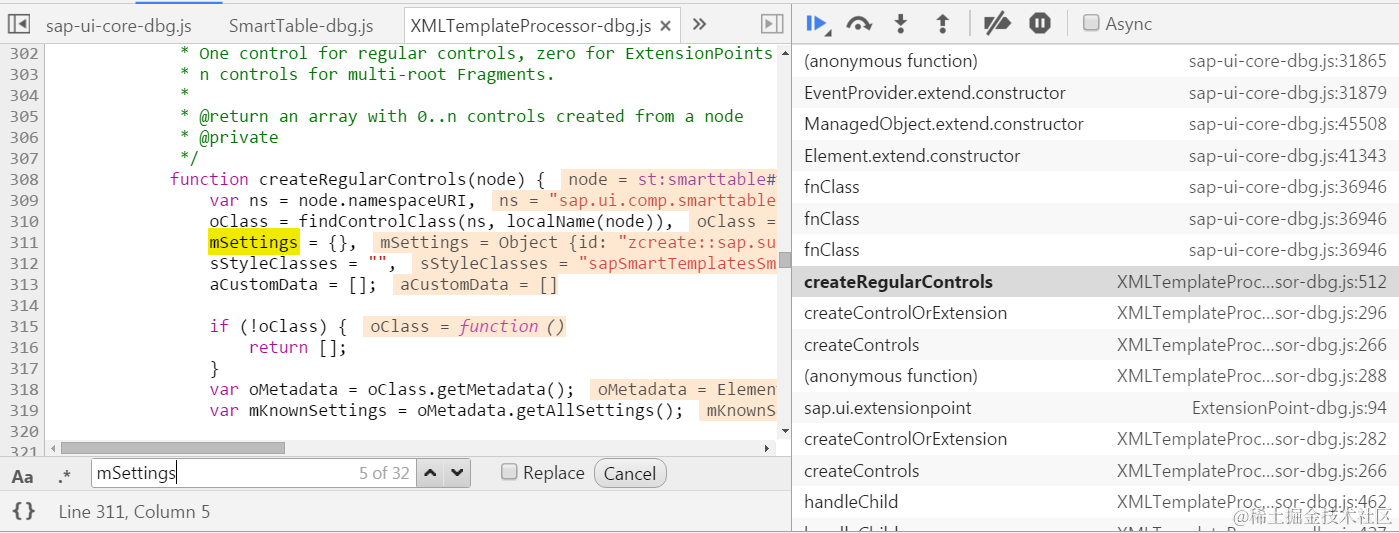The height and width of the screenshot is (533, 1399).
Task: Select ManagedObject.extend.constructor stack frame
Action: 1095,124
